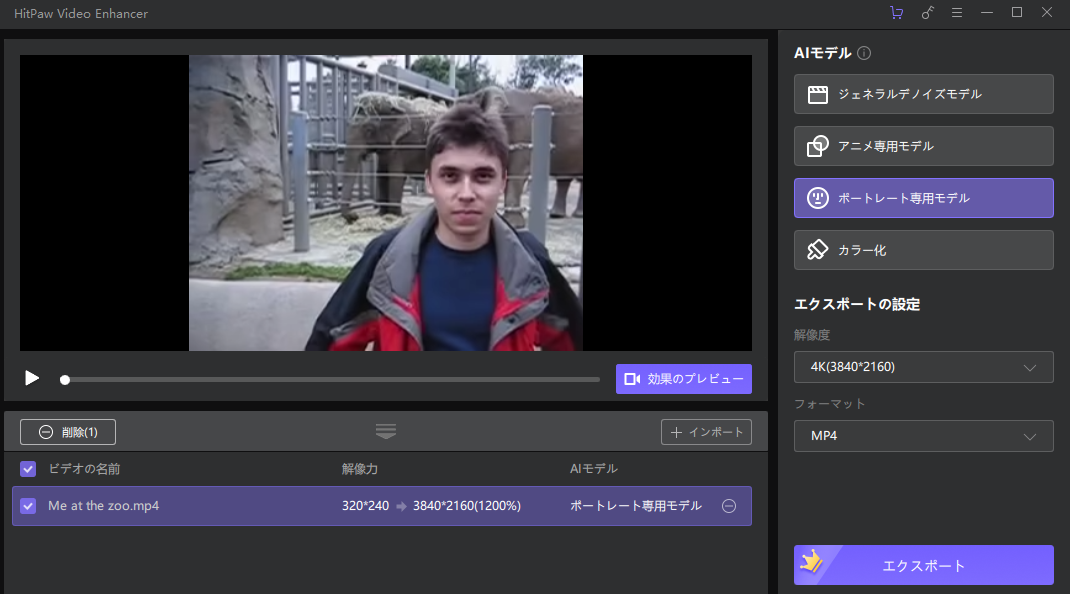Open the 4K(3840*2160) resolution dropdown
Viewport: 1070px width, 594px height.
[x=923, y=367]
